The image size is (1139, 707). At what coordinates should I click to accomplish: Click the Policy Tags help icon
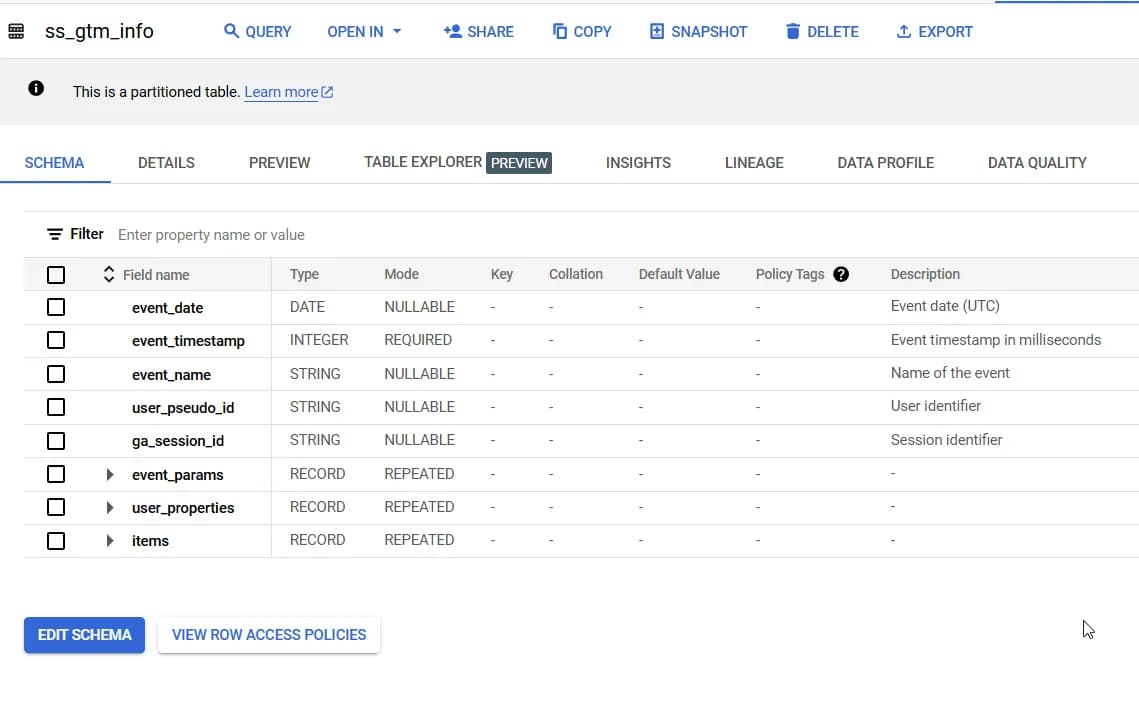tap(841, 274)
